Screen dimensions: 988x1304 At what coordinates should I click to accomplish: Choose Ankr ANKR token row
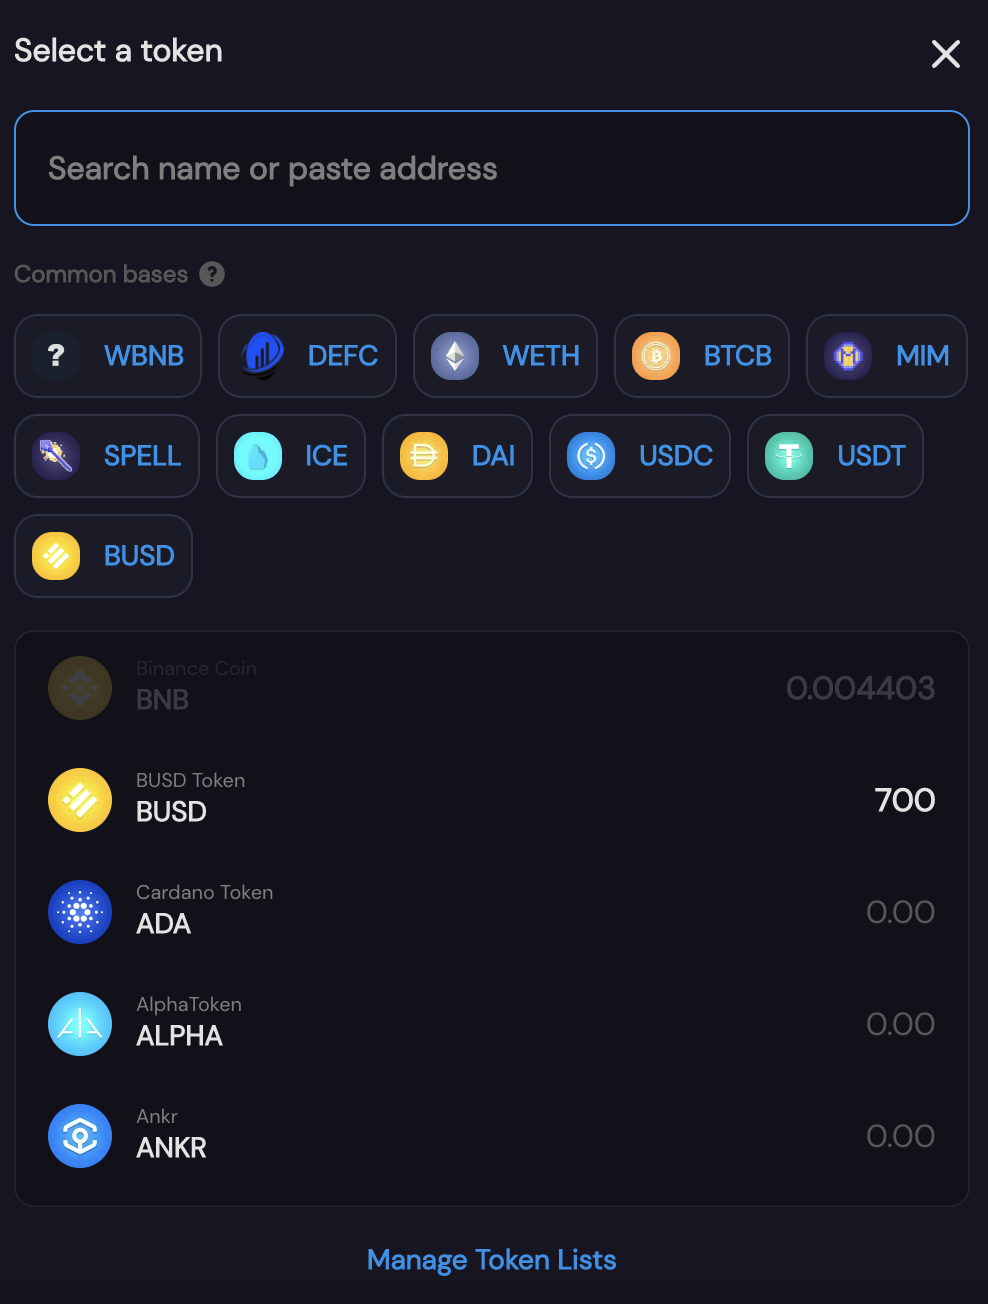point(491,1136)
